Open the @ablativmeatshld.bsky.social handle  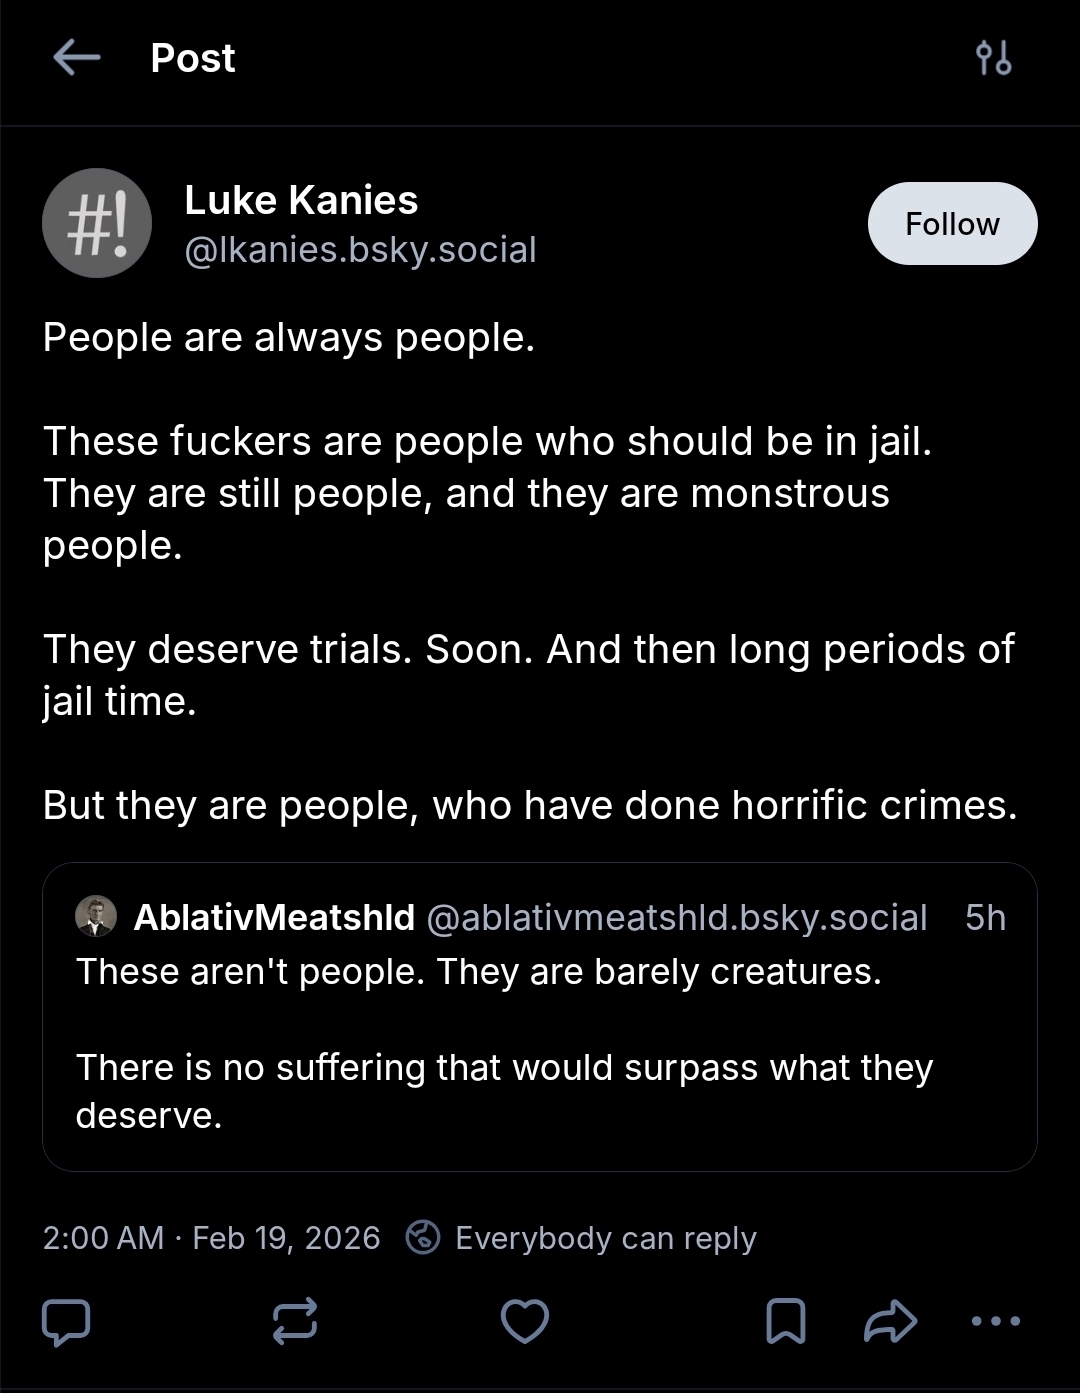pos(677,917)
